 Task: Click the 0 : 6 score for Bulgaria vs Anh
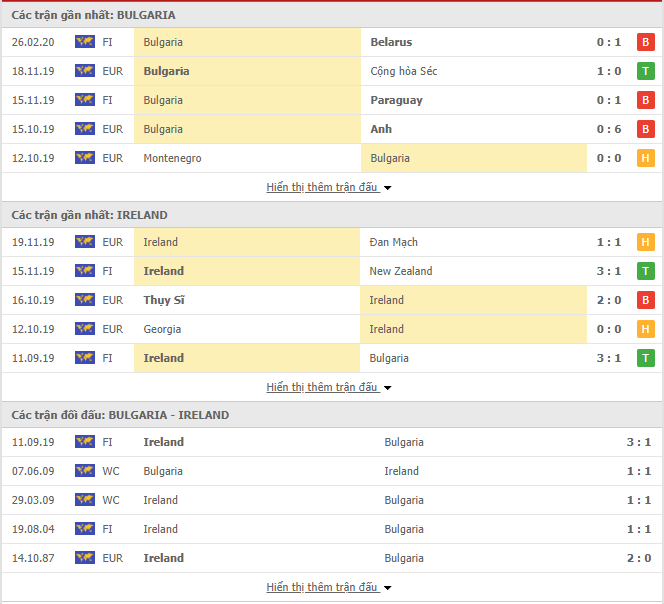[609, 129]
